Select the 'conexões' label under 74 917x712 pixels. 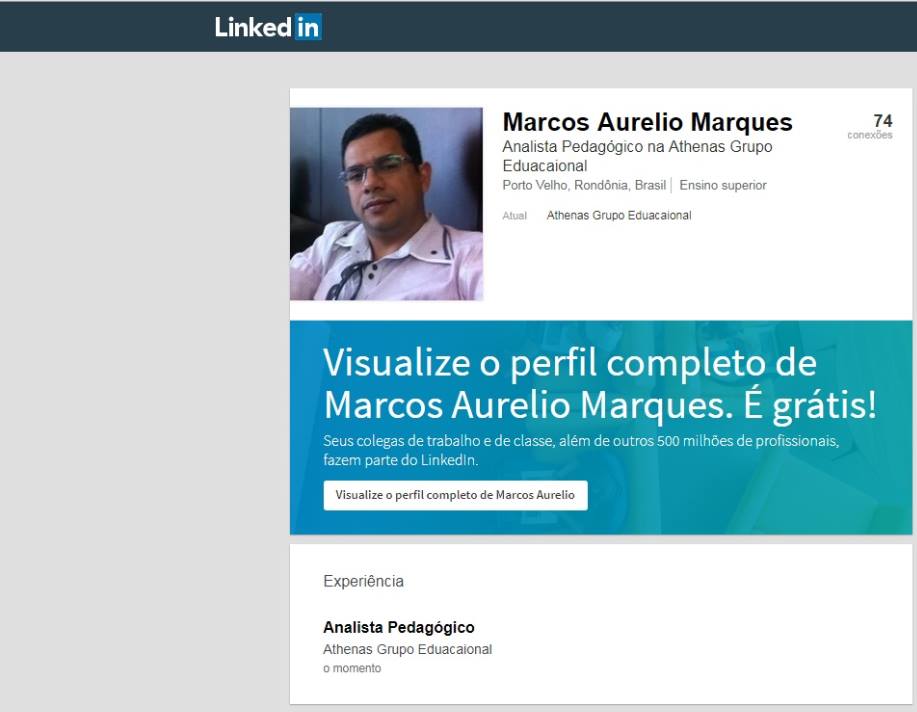tap(870, 135)
